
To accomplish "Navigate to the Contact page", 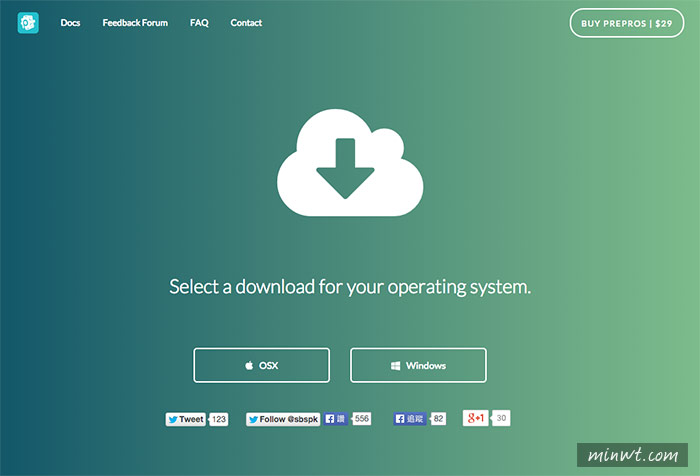I will tap(246, 22).
